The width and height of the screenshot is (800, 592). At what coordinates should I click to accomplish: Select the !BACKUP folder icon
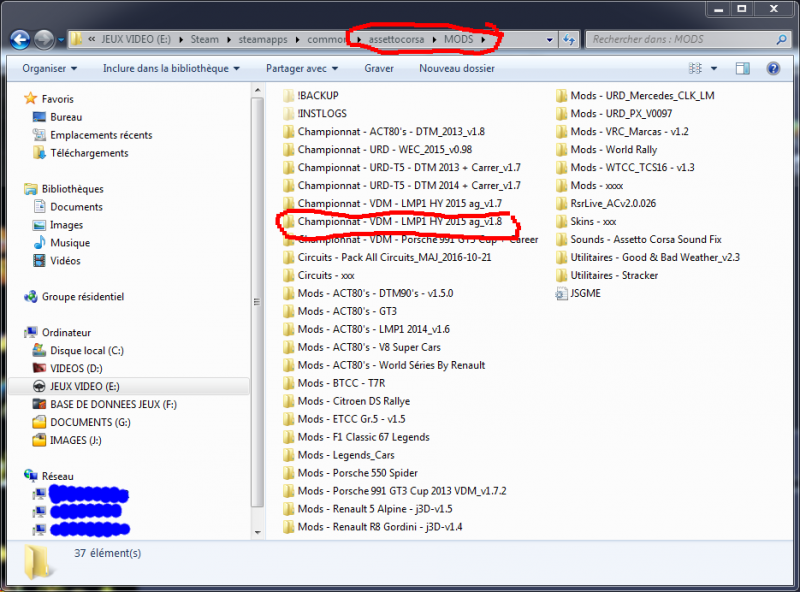[289, 95]
